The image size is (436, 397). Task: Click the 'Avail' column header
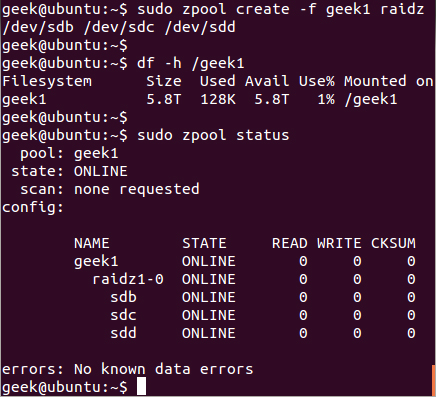click(267, 81)
